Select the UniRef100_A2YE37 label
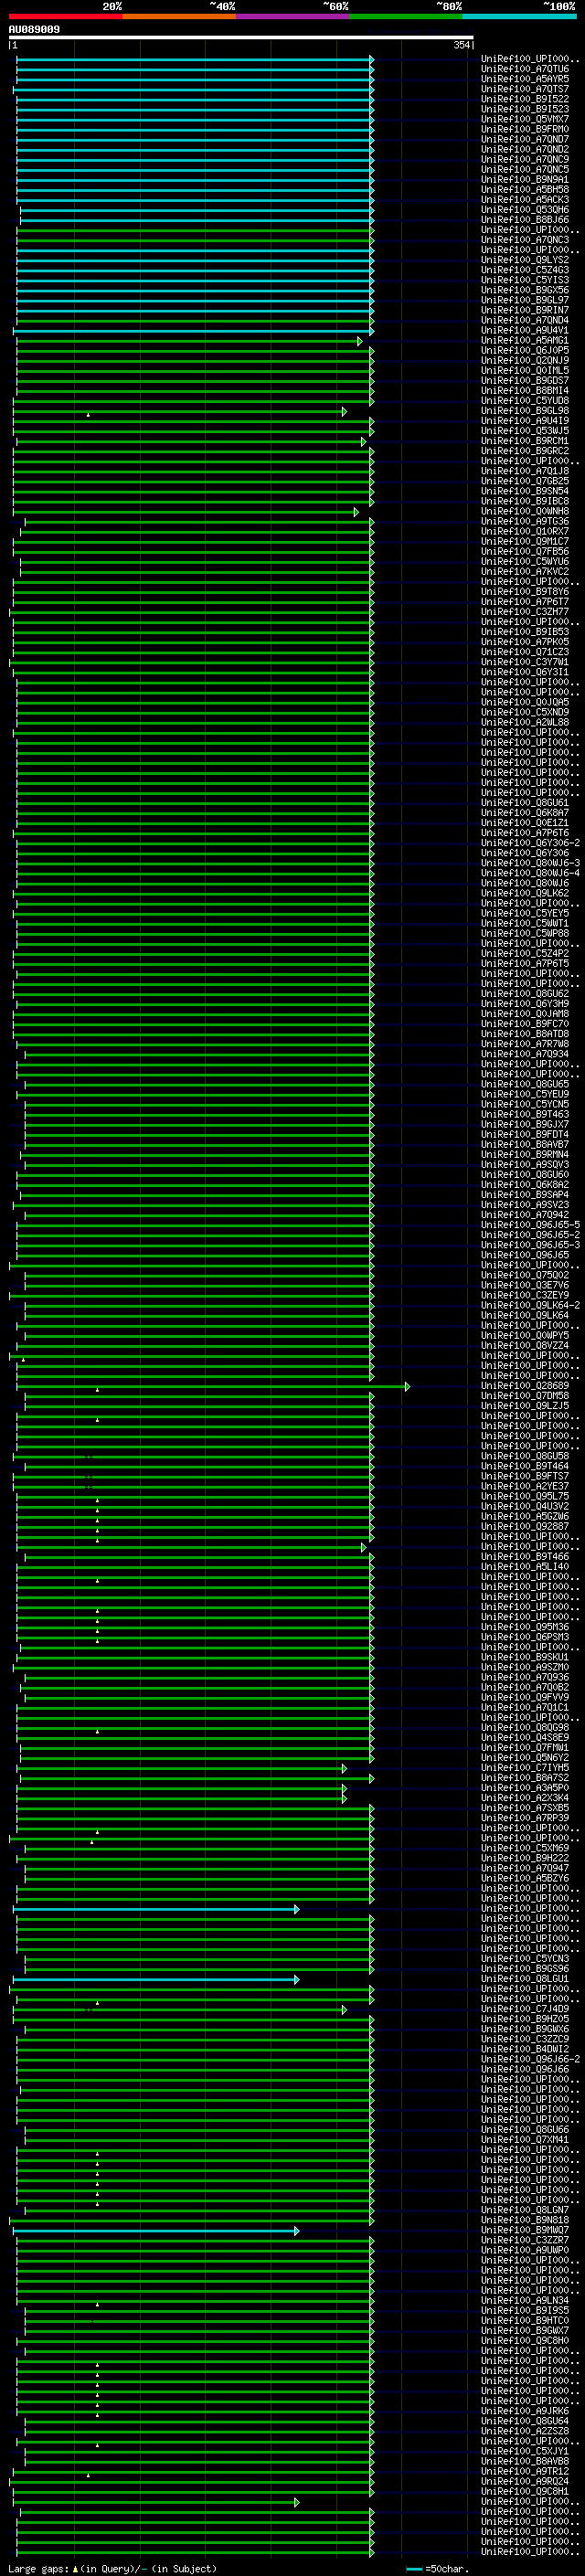 tap(525, 1486)
